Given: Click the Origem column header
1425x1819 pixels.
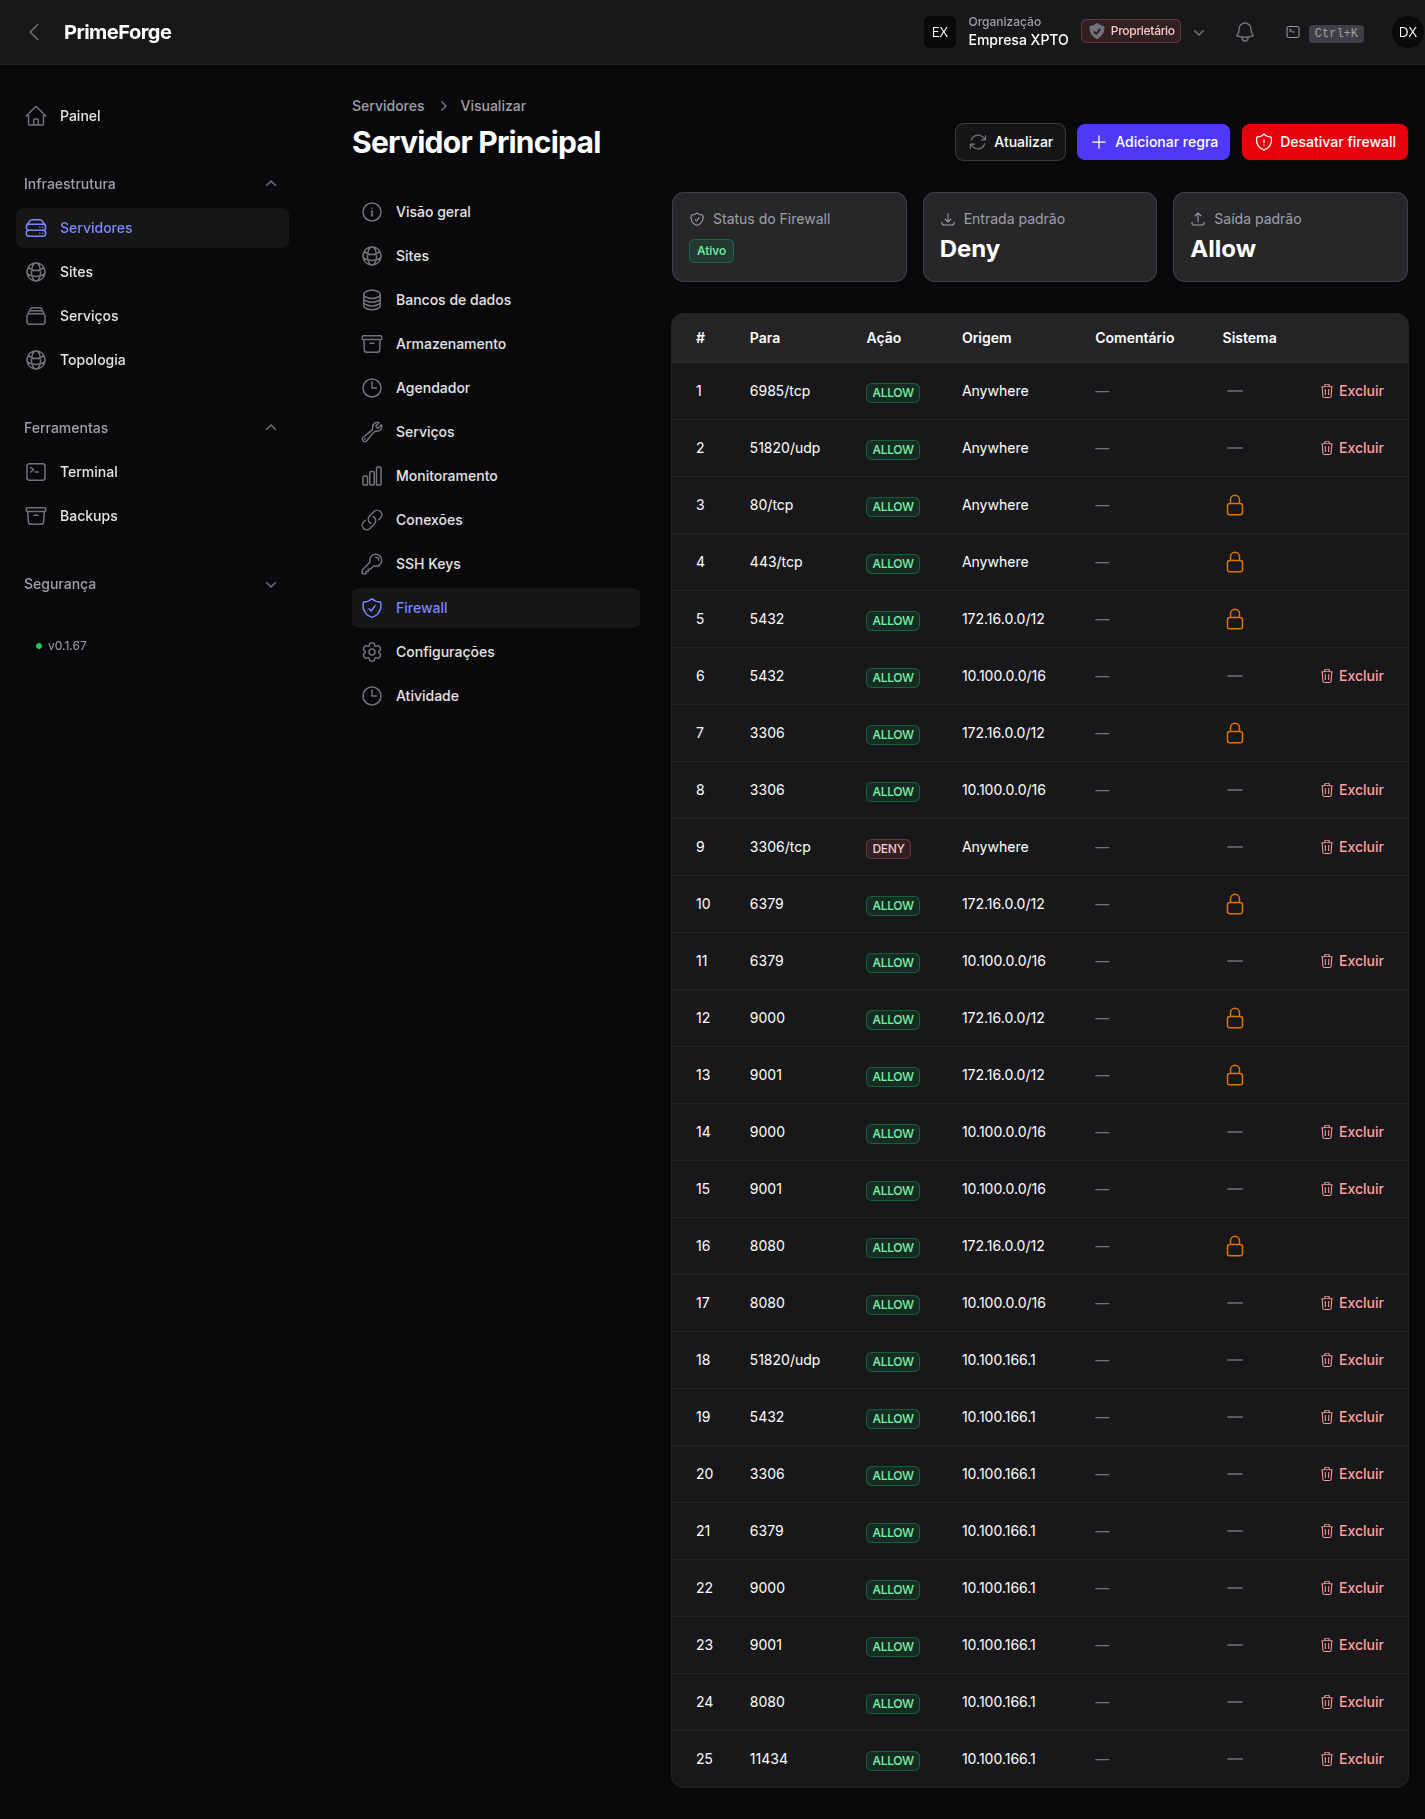Looking at the screenshot, I should pyautogui.click(x=987, y=338).
